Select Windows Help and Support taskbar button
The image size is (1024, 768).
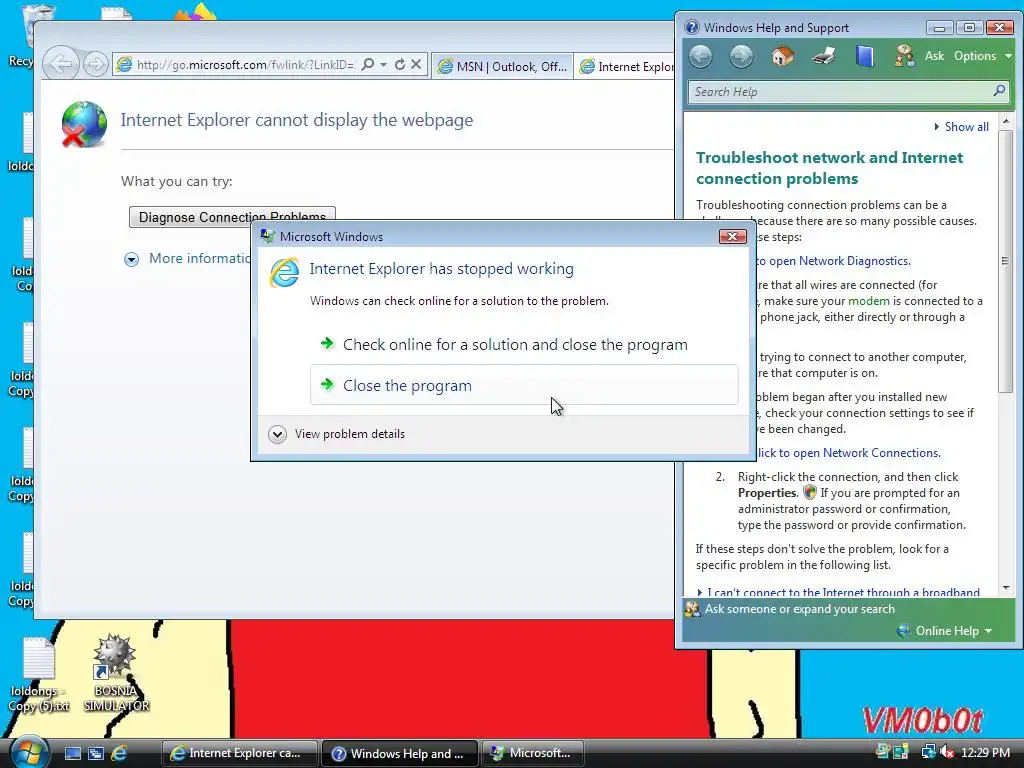400,753
